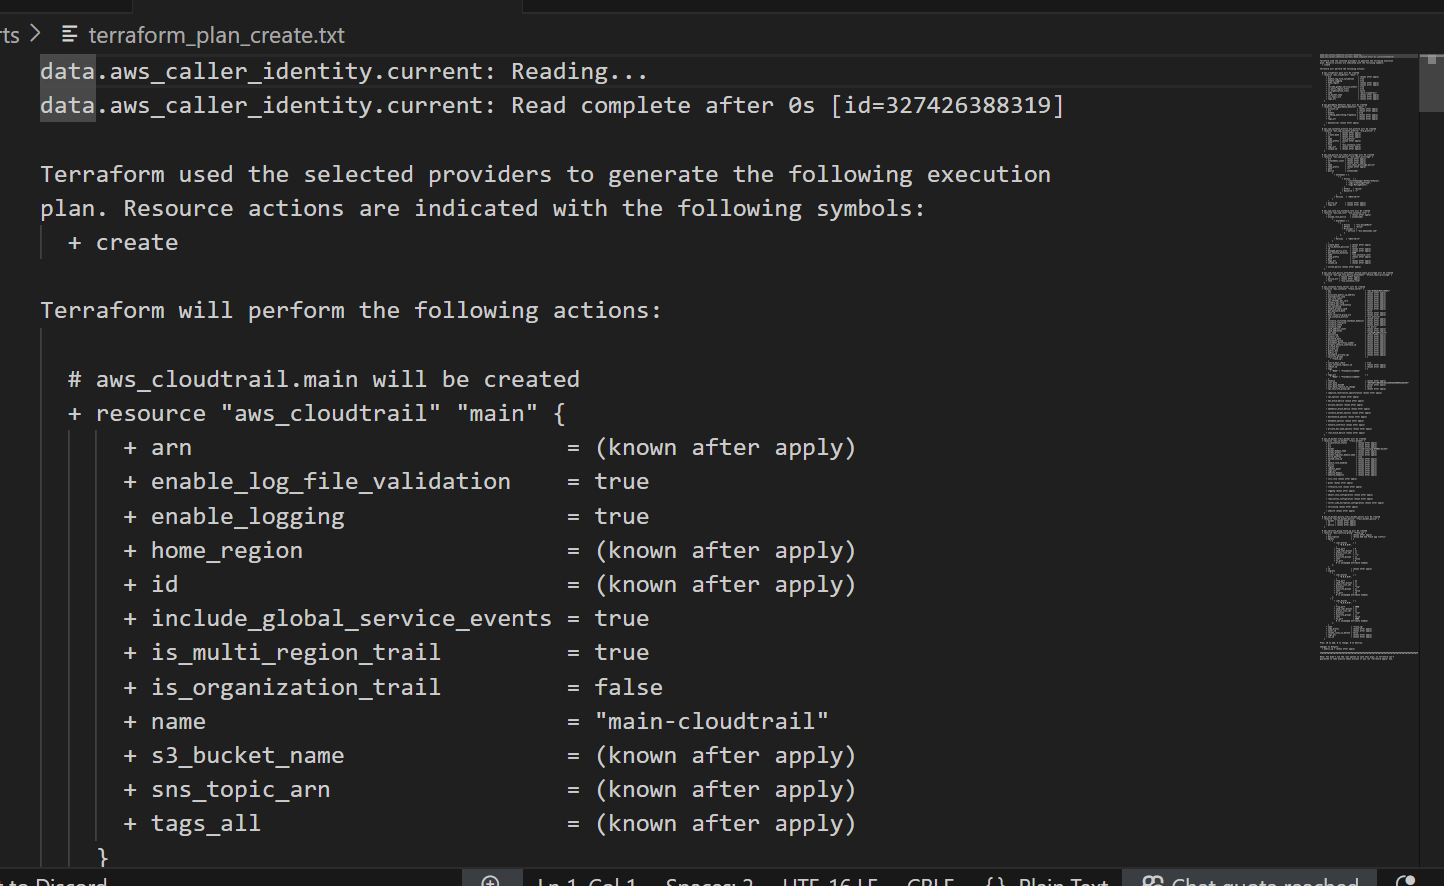Change file encoding via UTF-16 LE item
This screenshot has height=886, width=1444.
point(830,881)
